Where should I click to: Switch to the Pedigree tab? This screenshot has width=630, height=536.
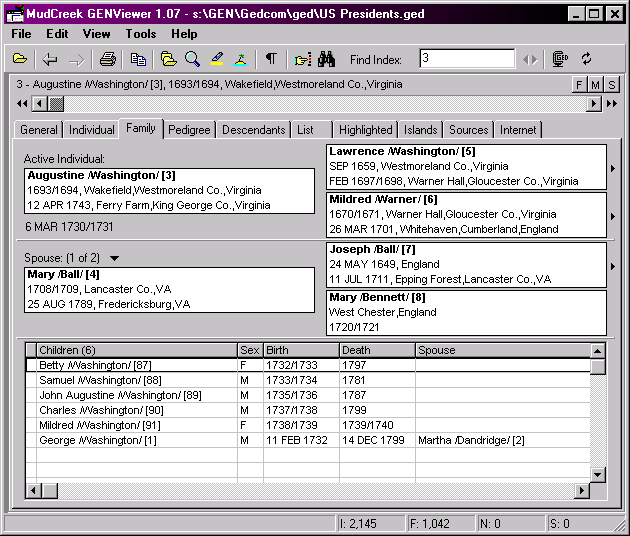[189, 129]
